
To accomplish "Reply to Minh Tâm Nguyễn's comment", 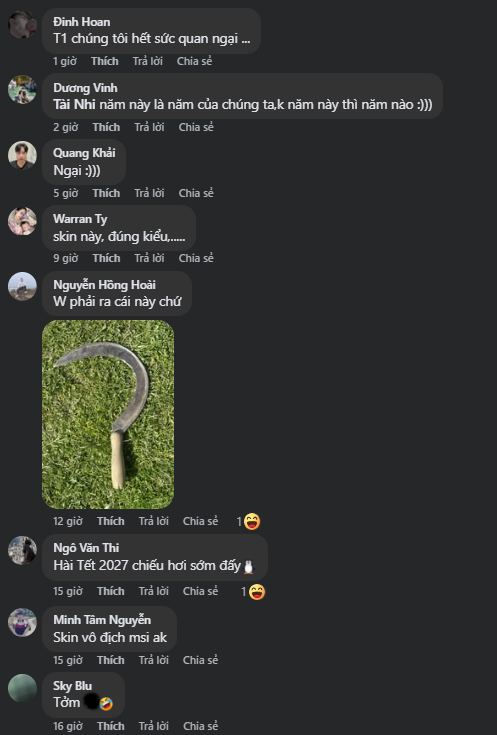I will [x=154, y=660].
